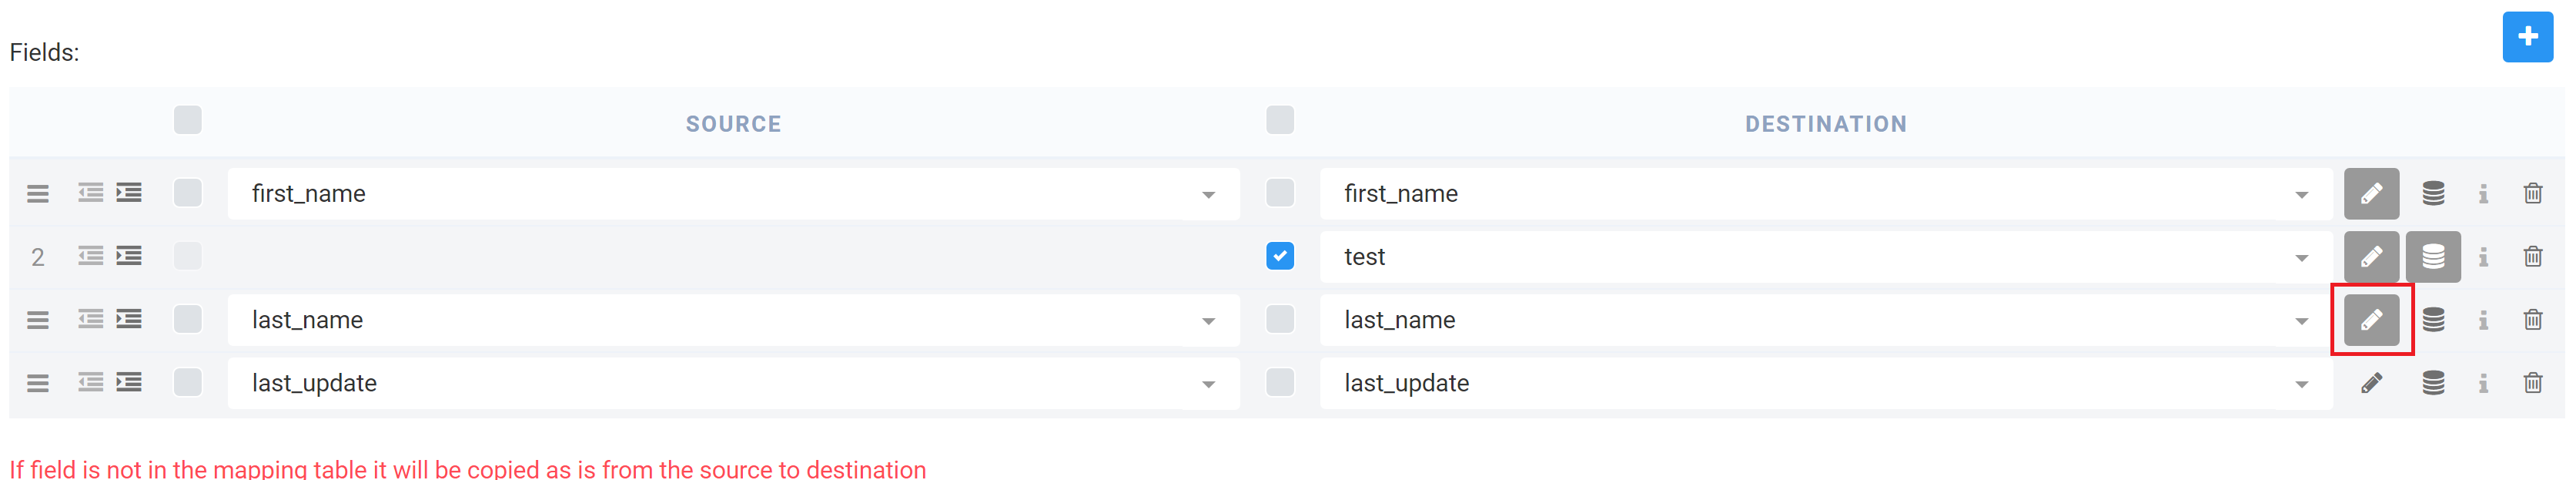Toggle the select-all source checkbox in header
The width and height of the screenshot is (2576, 480).
[x=188, y=120]
